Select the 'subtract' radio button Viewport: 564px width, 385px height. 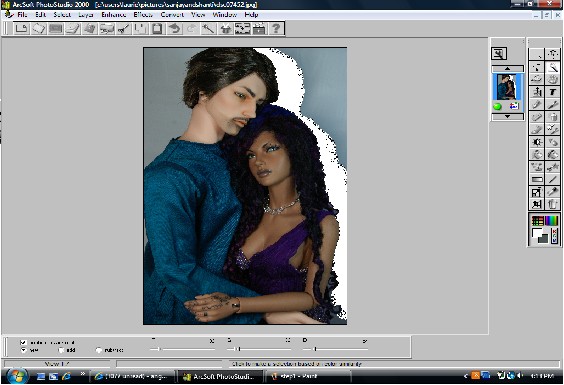[x=99, y=350]
